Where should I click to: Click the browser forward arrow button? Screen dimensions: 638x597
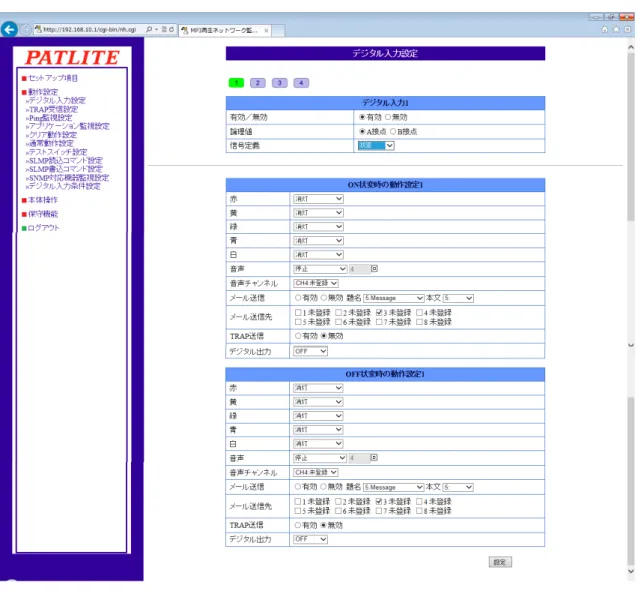coord(25,30)
